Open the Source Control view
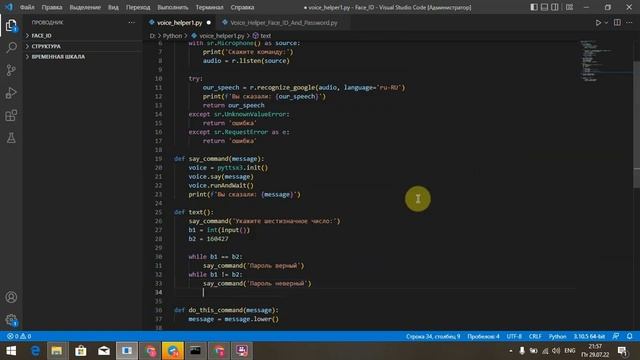 tap(11, 70)
